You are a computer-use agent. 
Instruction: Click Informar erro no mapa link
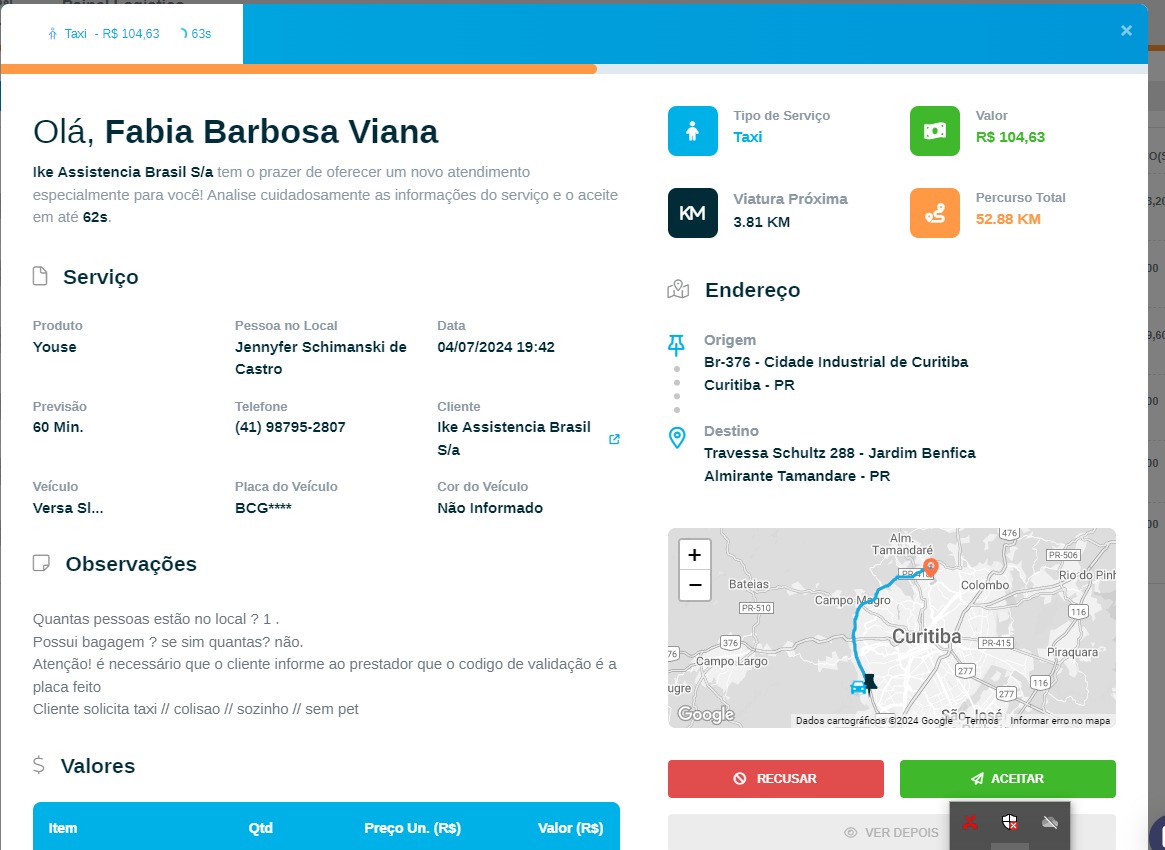coord(1059,721)
